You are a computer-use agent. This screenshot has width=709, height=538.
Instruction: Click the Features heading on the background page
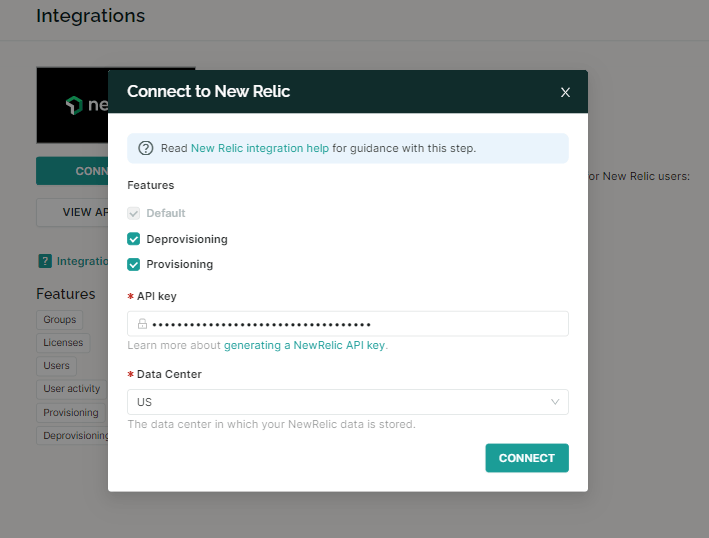(x=66, y=294)
